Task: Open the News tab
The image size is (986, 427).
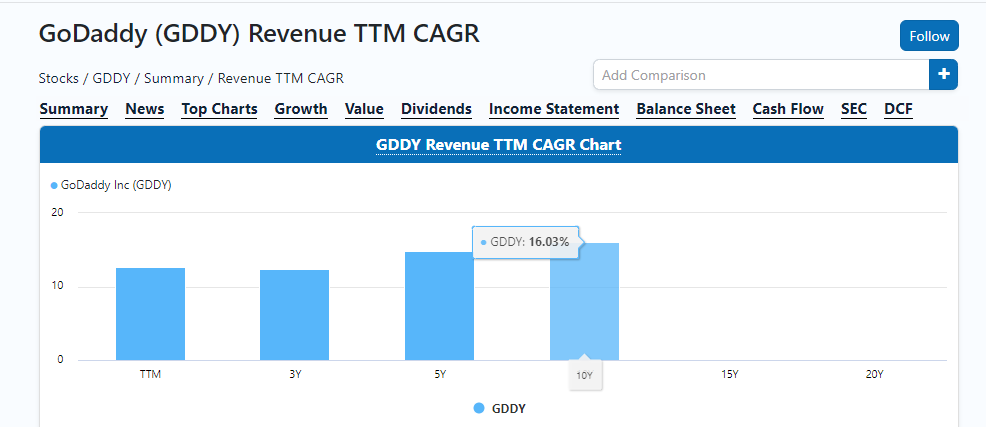Action: pos(145,109)
